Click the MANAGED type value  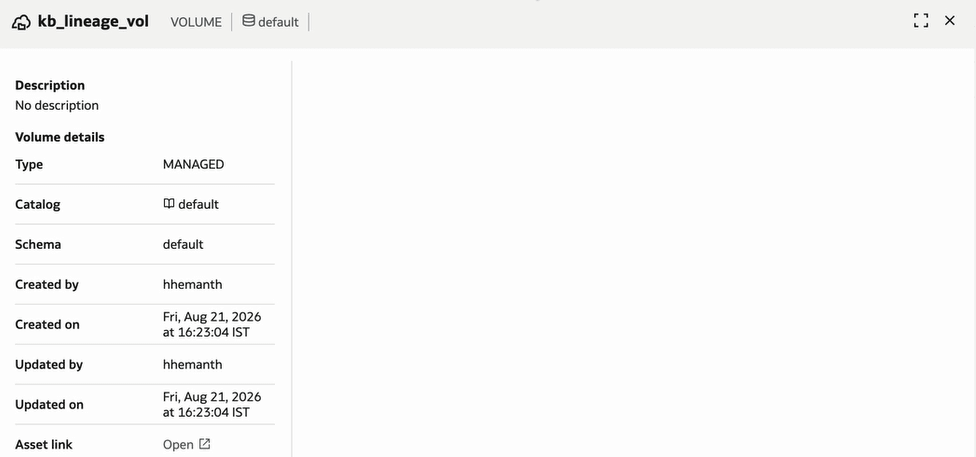[194, 164]
